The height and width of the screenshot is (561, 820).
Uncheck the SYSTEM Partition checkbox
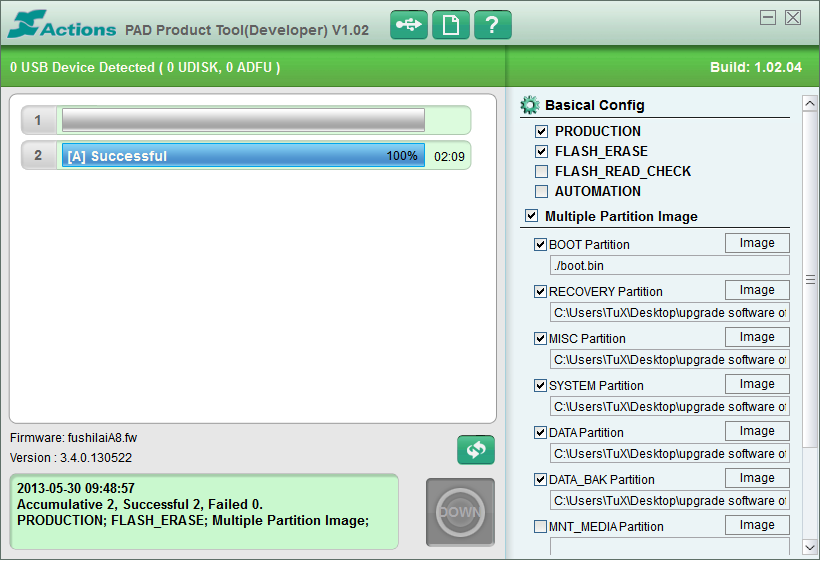[540, 386]
